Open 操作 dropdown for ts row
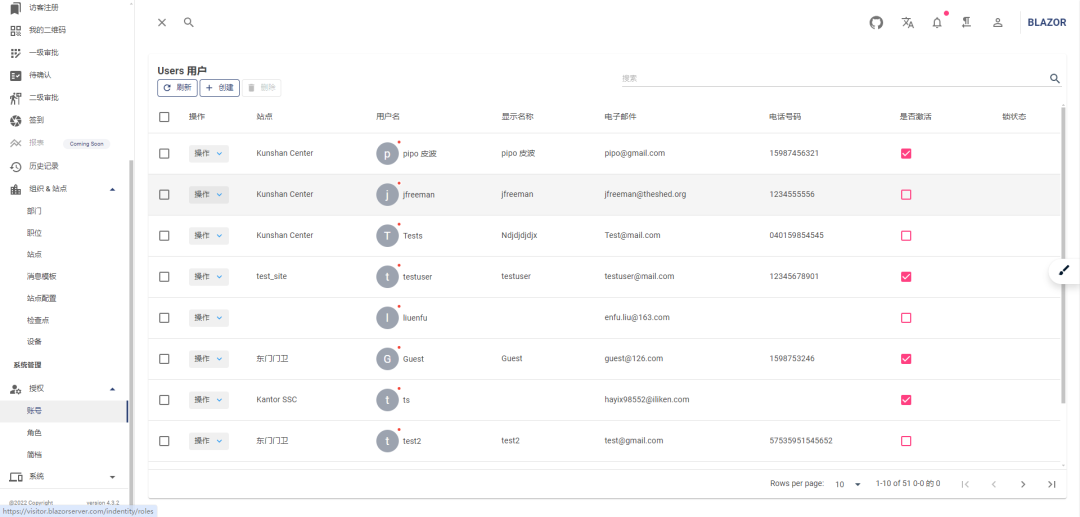This screenshot has width=1080, height=517. click(x=209, y=400)
